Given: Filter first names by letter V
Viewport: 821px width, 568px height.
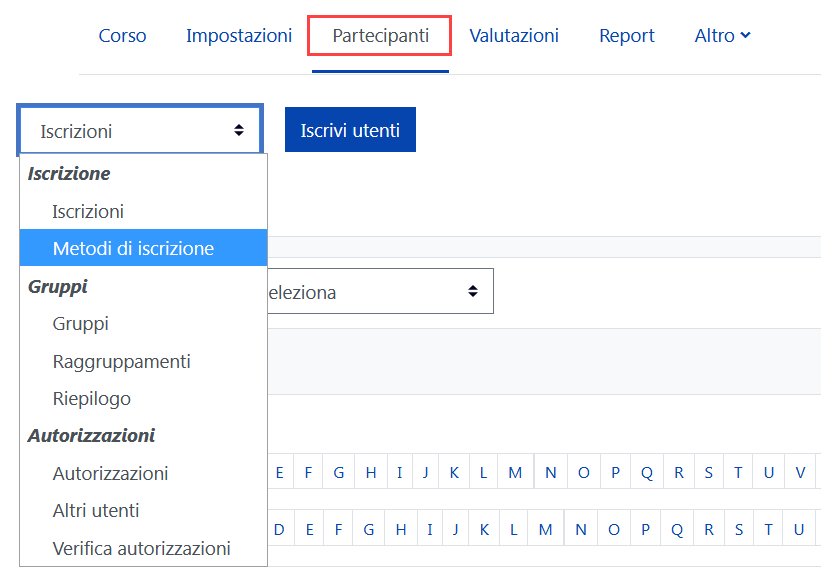Looking at the screenshot, I should click(x=800, y=472).
